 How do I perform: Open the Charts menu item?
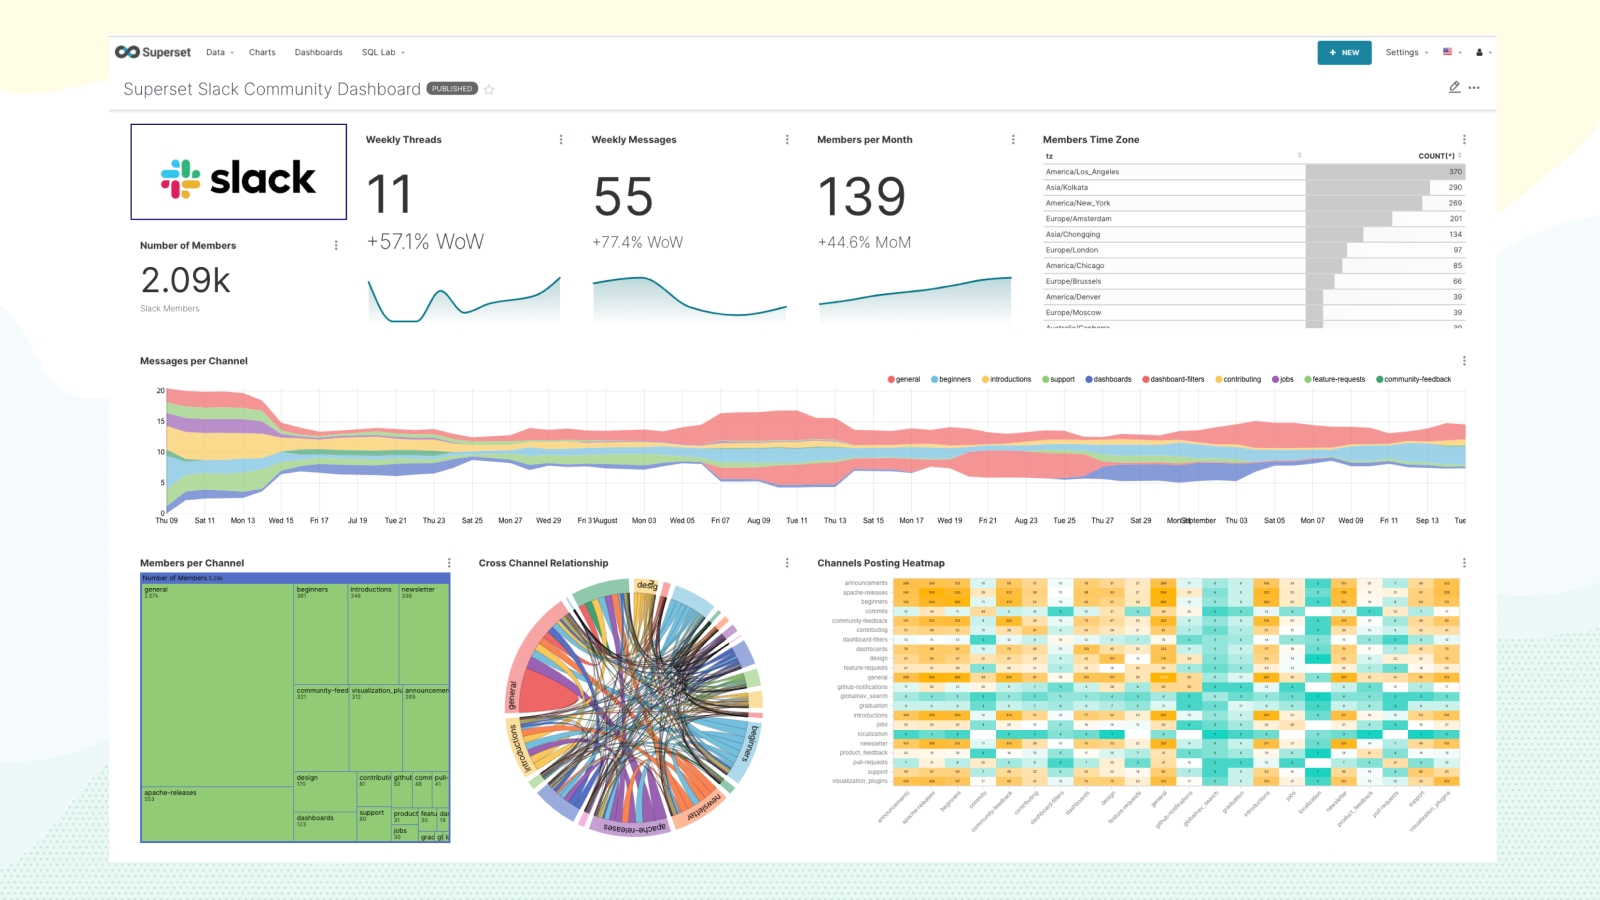coord(262,52)
